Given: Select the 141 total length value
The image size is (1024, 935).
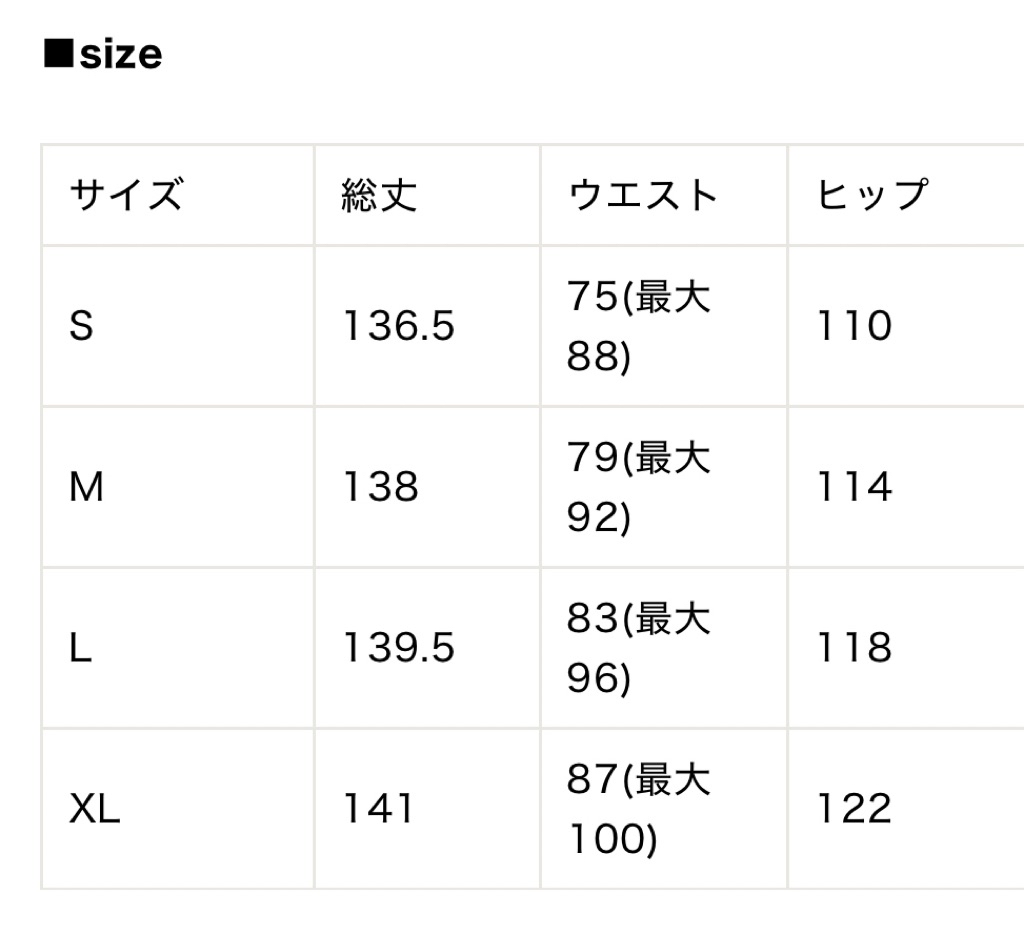Looking at the screenshot, I should 379,809.
